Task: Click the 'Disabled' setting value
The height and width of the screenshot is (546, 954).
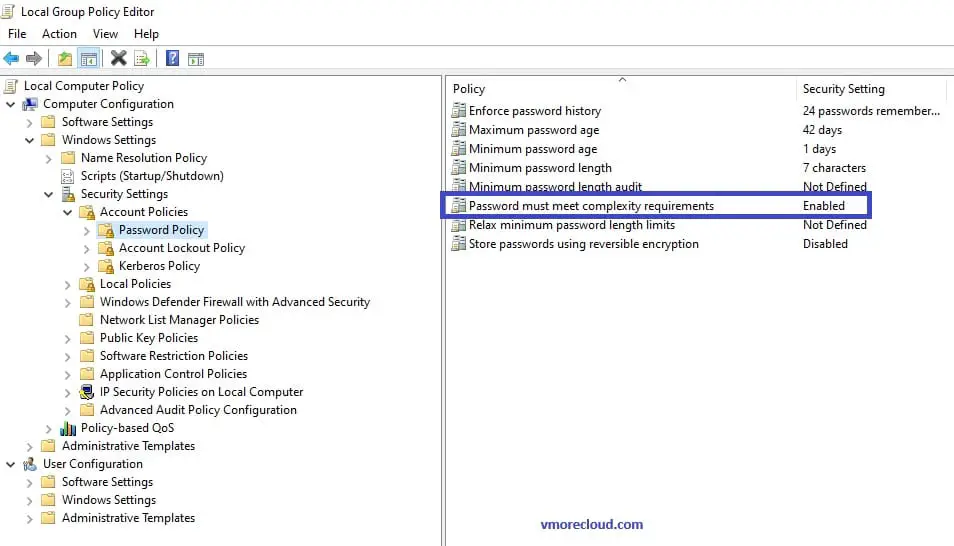Action: [825, 243]
